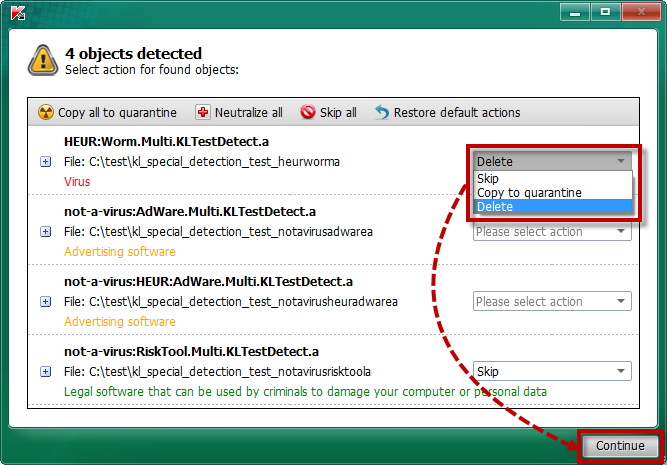
Task: Click Neutralize all label
Action: pos(249,113)
